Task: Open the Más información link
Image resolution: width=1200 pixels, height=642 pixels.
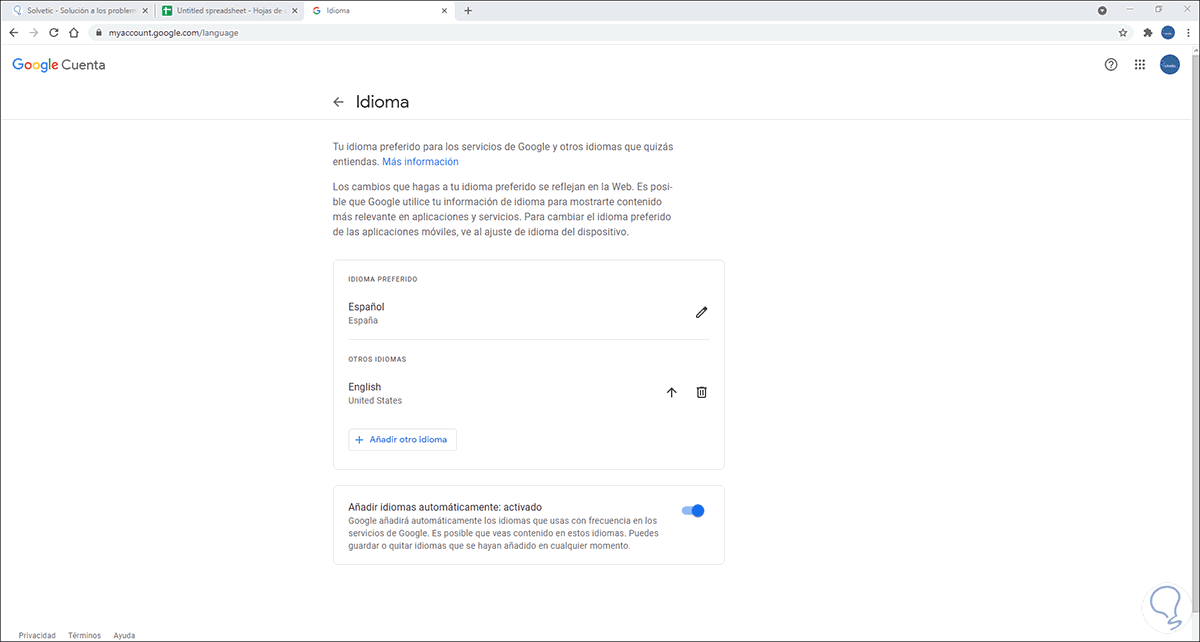Action: point(419,161)
